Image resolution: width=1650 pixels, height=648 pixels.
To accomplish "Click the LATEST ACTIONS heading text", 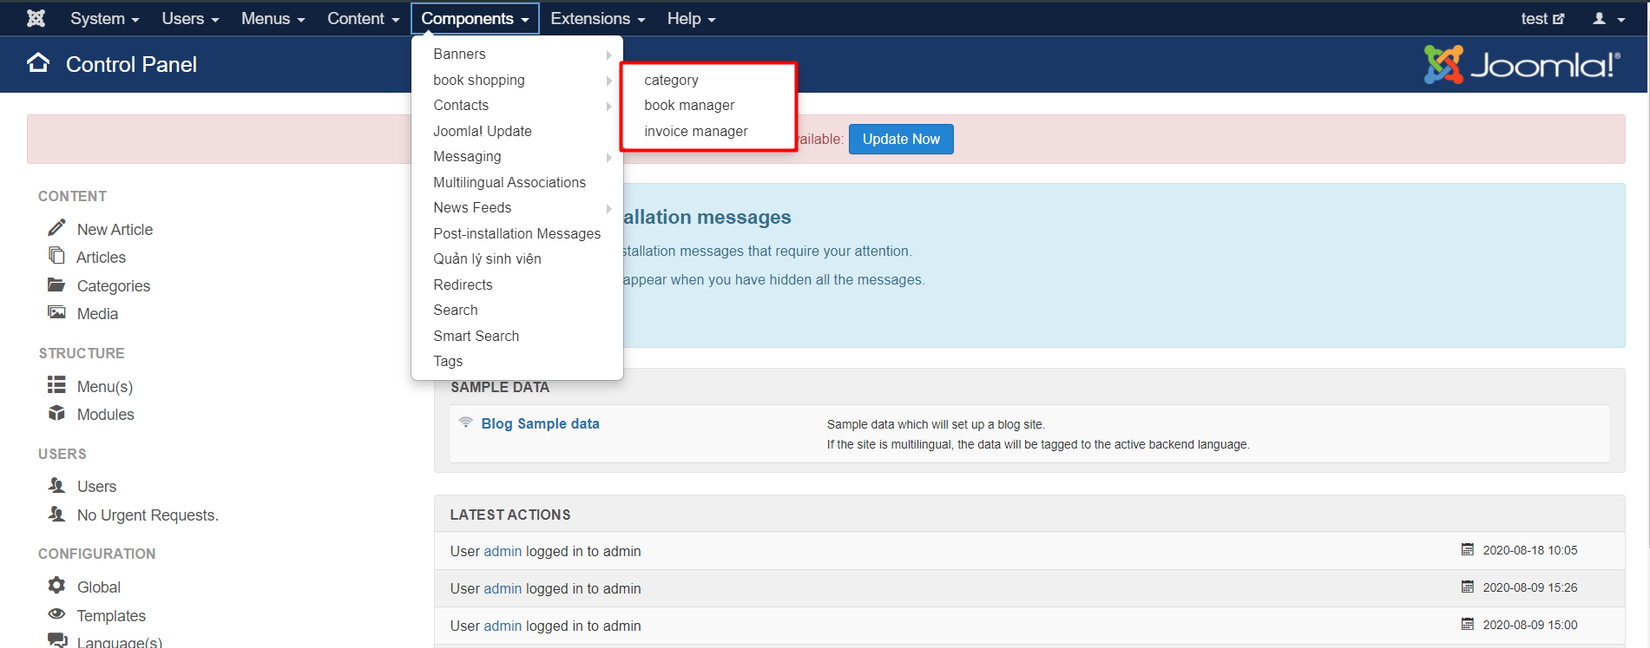I will point(510,514).
